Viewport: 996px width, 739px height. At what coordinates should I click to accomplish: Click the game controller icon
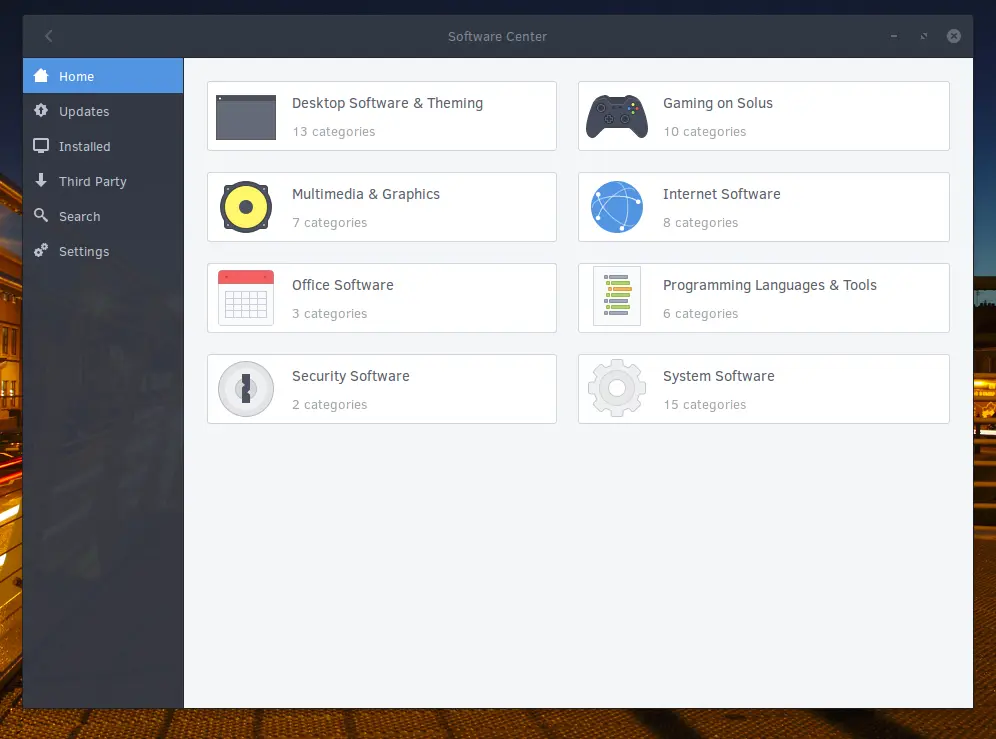(x=616, y=116)
